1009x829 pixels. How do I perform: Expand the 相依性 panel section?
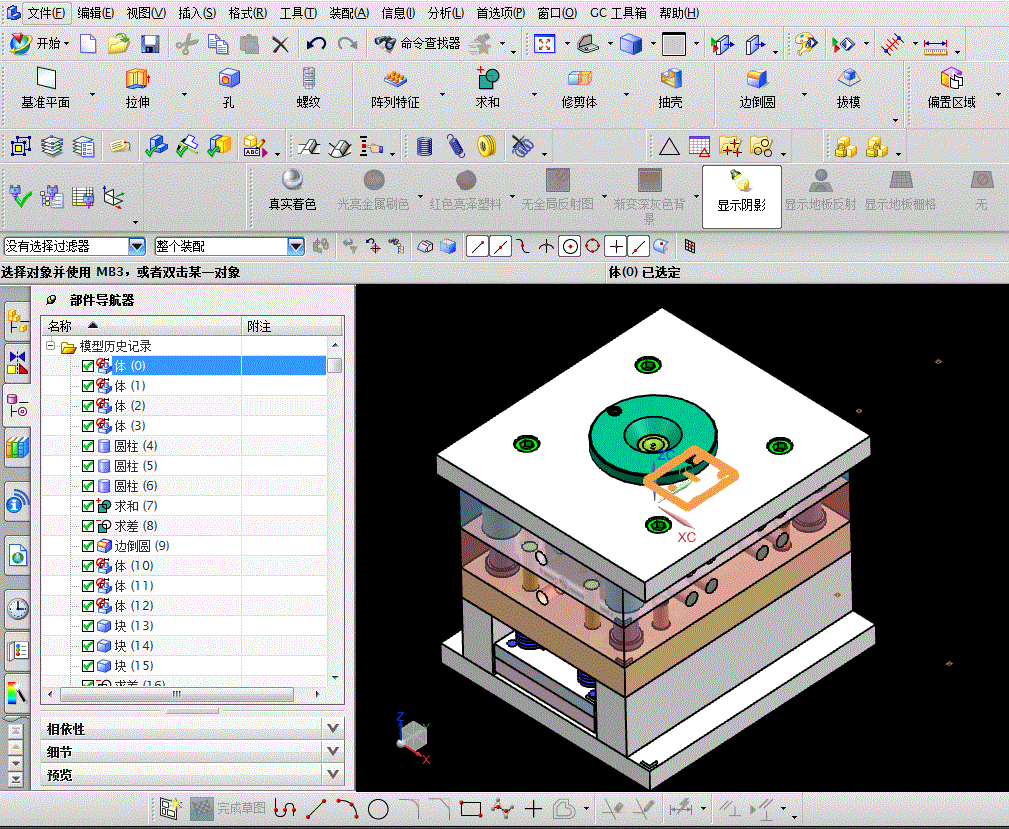[334, 729]
